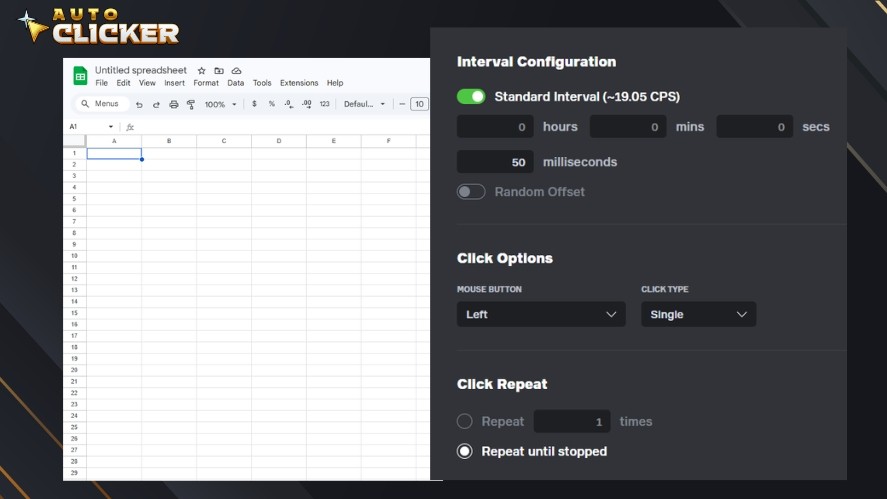
Task: Click cell A1 in the spreadsheet
Action: pyautogui.click(x=114, y=153)
